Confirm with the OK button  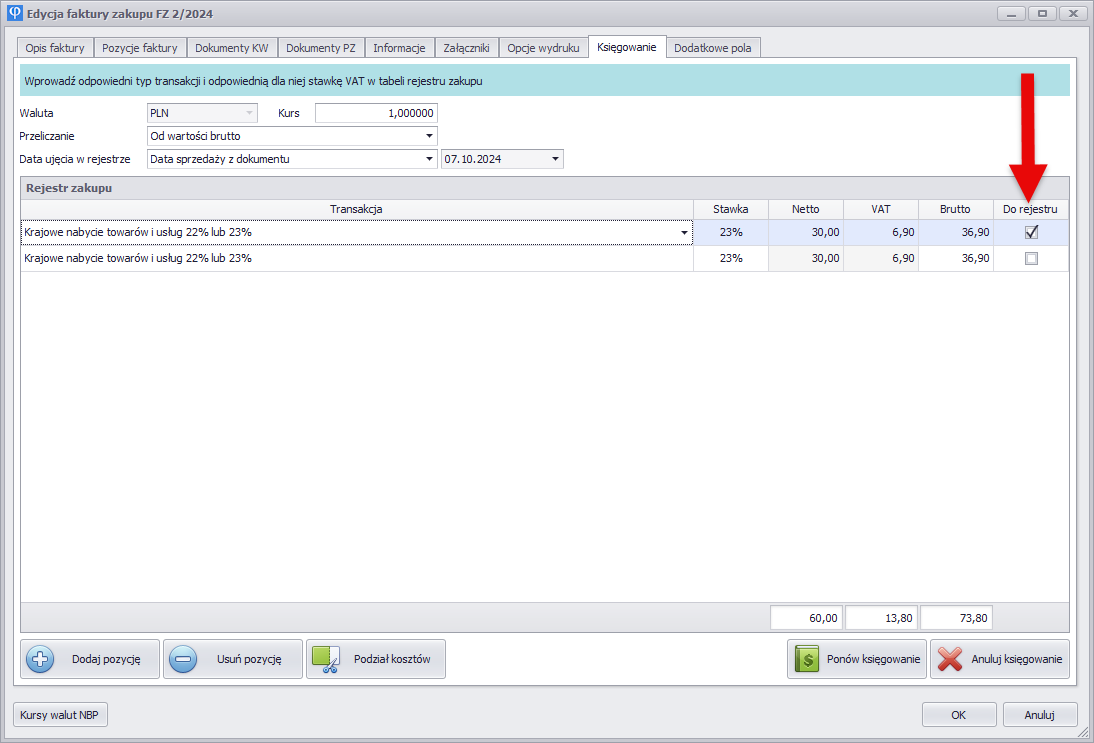click(958, 715)
